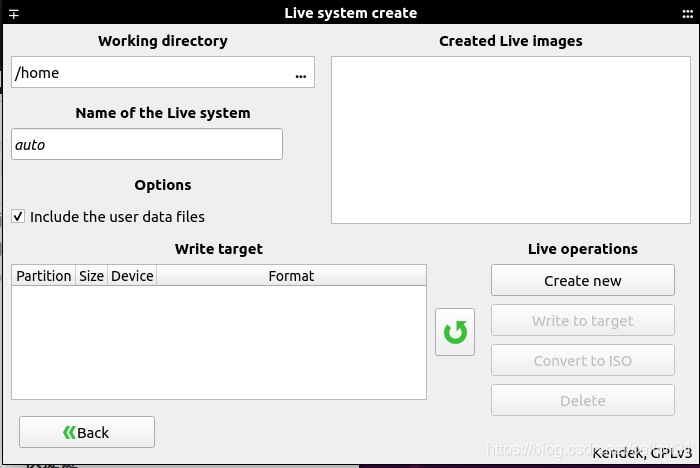Screen dimensions: 700x468
Task: Sort by the Size column header
Action: point(92,276)
